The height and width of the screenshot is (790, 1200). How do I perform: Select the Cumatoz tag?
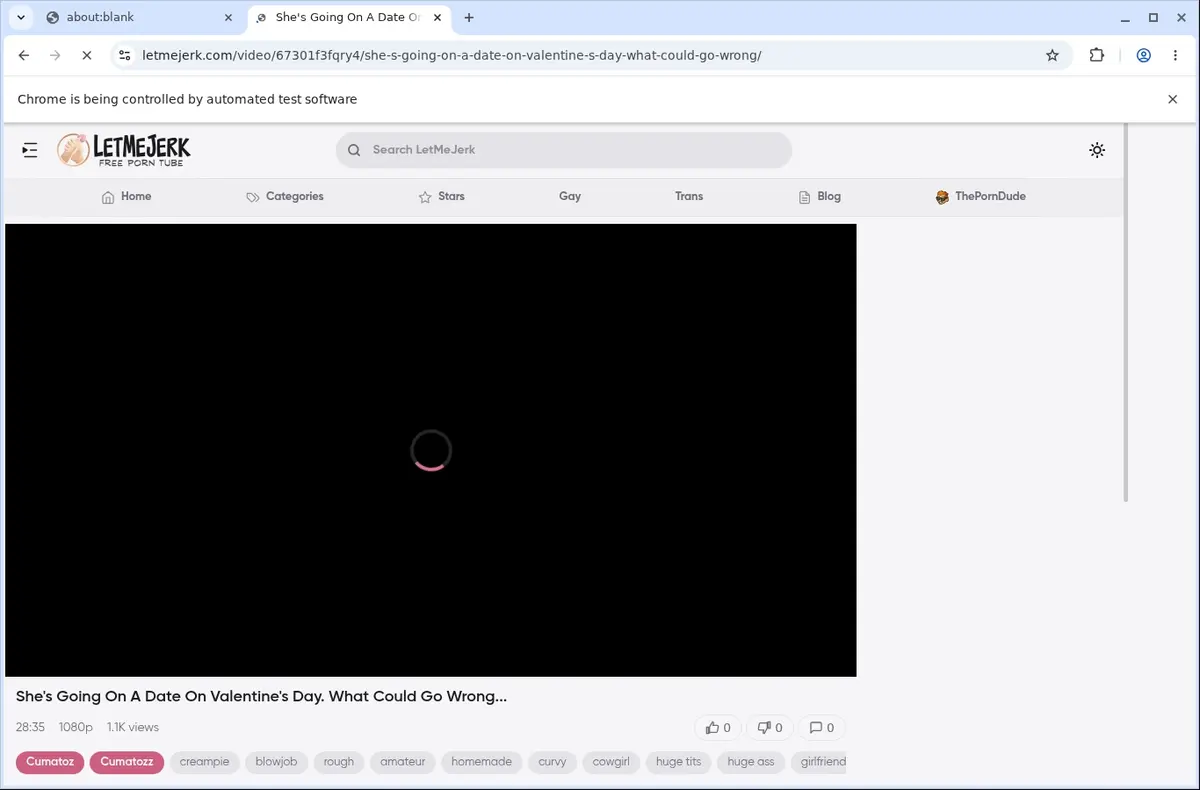[50, 762]
